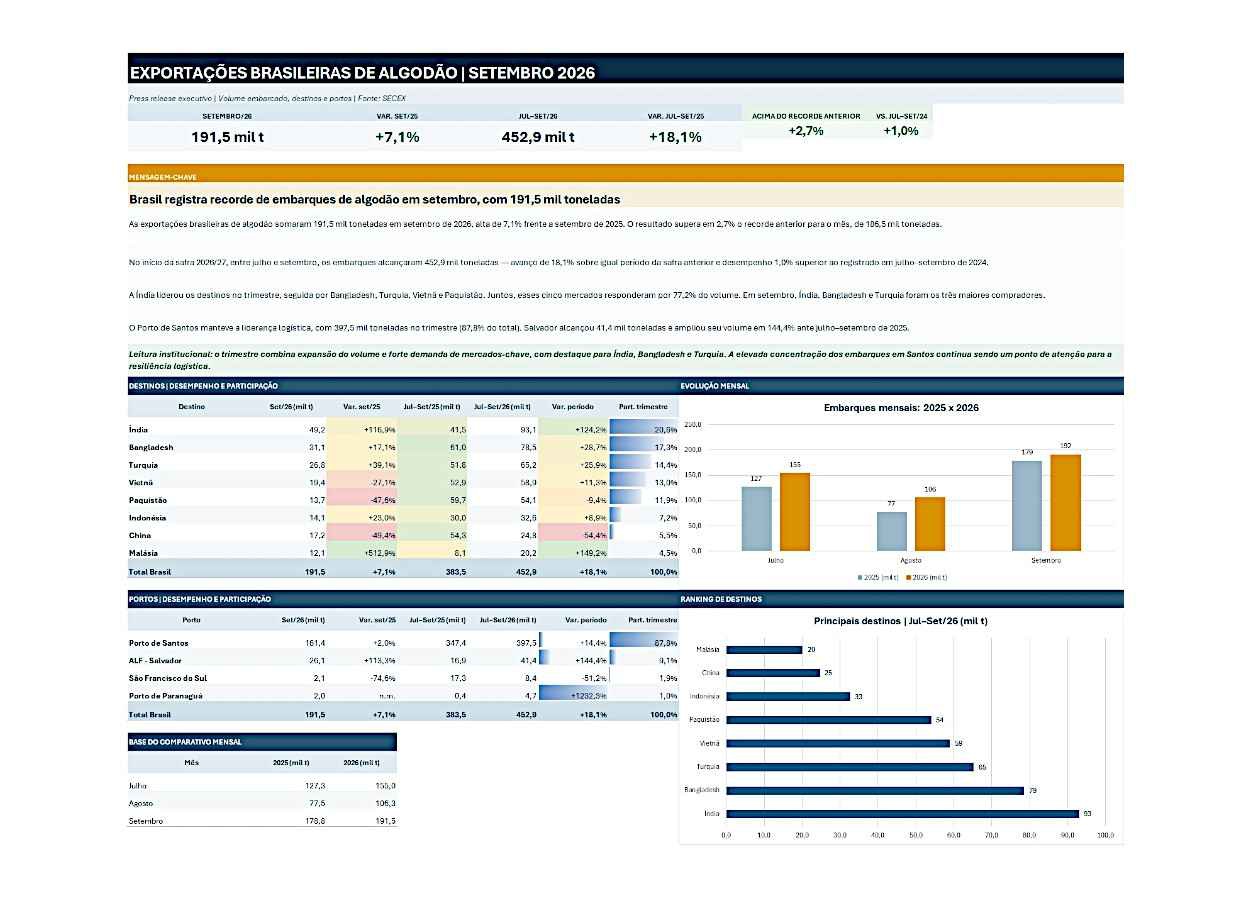Image resolution: width=1250 pixels, height=900 pixels.
Task: Select the orange Setembro bar labeled 192
Action: point(1065,503)
